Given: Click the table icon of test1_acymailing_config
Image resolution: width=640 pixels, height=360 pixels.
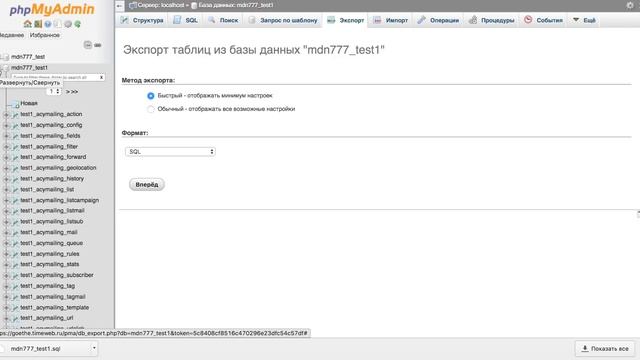Looking at the screenshot, I should pyautogui.click(x=15, y=125).
